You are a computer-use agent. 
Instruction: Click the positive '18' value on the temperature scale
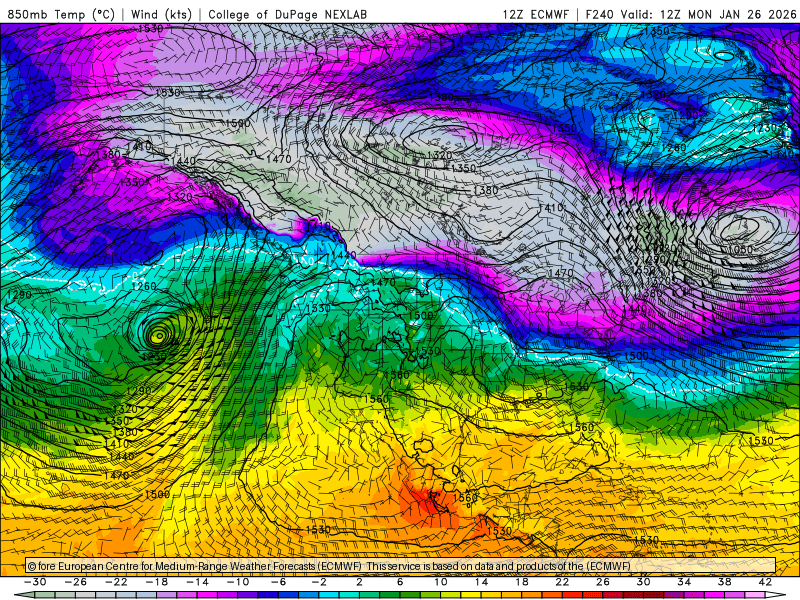pyautogui.click(x=521, y=582)
